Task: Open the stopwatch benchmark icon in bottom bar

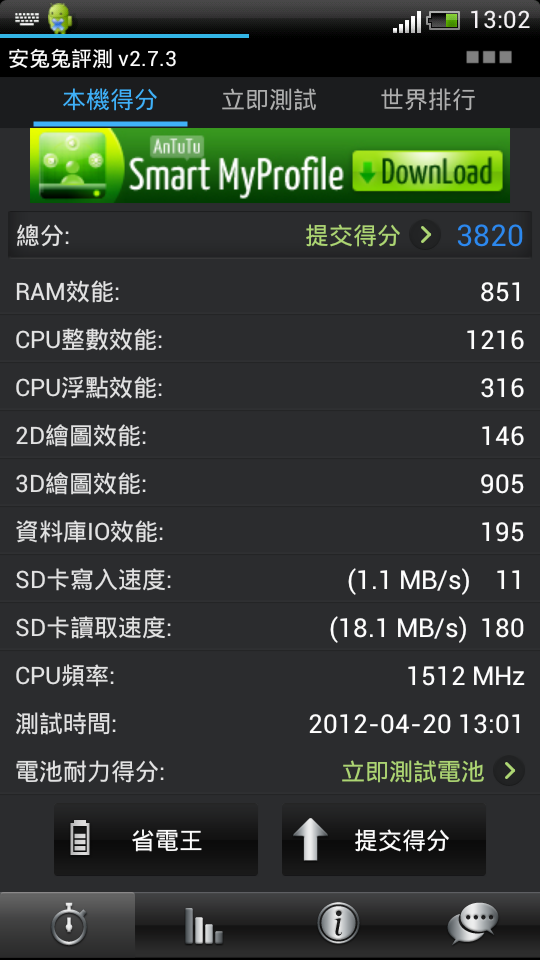Action: coord(68,924)
